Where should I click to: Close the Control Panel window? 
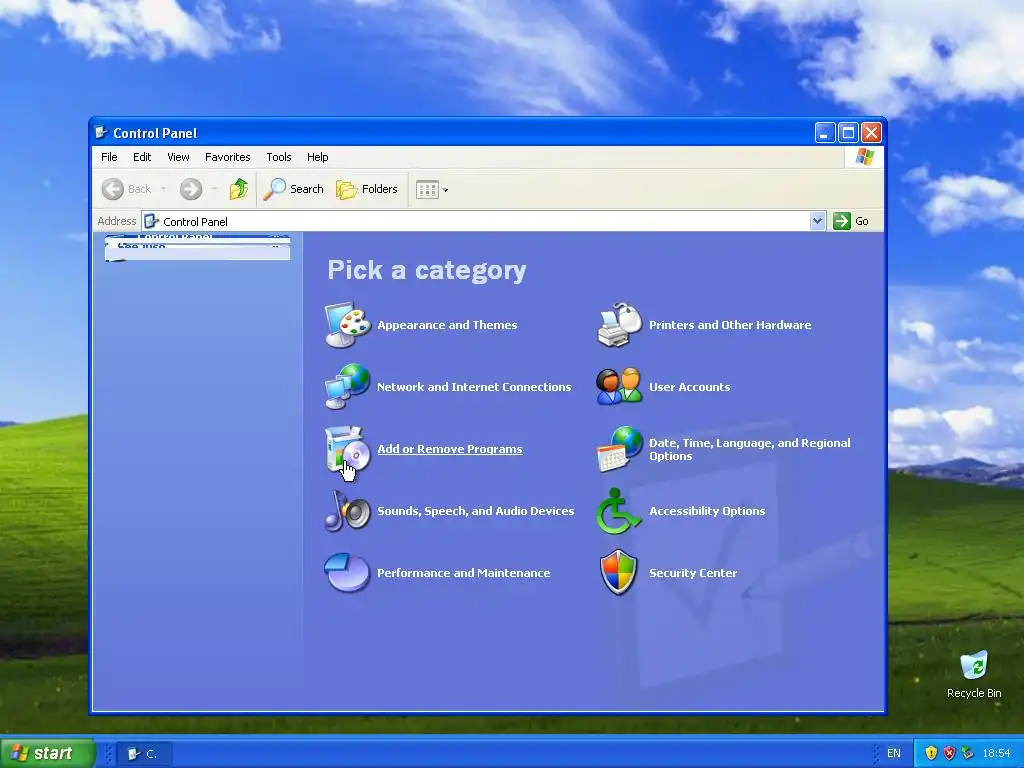tap(871, 133)
